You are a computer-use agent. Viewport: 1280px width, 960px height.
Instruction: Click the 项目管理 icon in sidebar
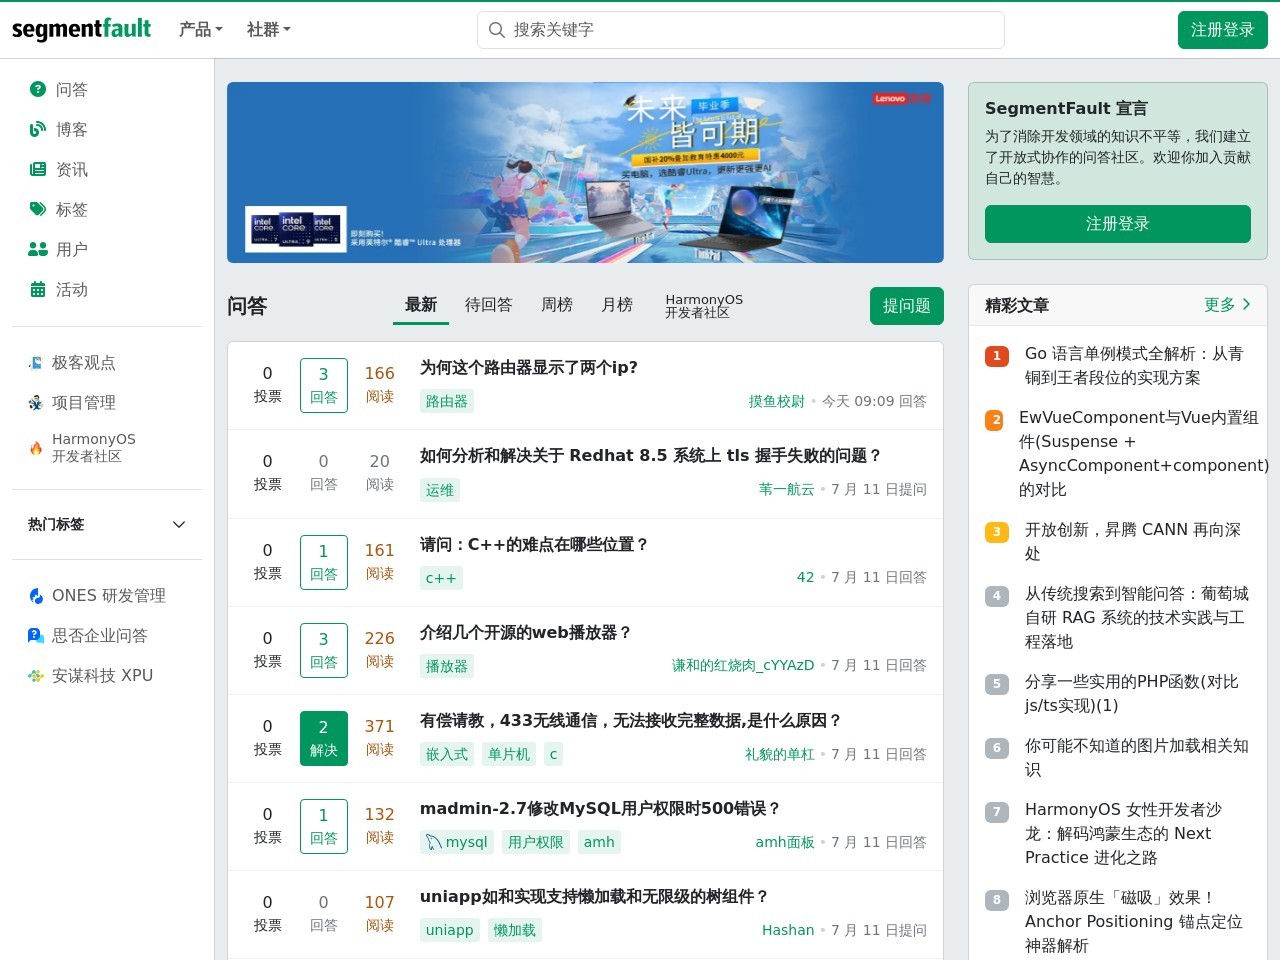coord(36,402)
